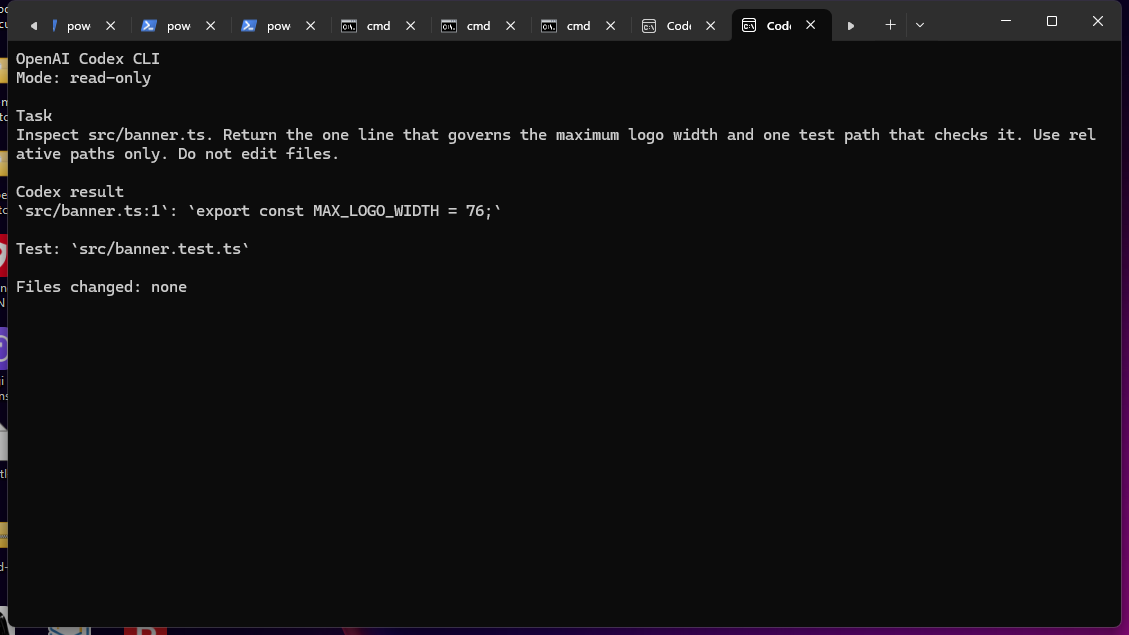
Task: Click the PowerShell icon on middle pow tab
Action: (x=149, y=26)
